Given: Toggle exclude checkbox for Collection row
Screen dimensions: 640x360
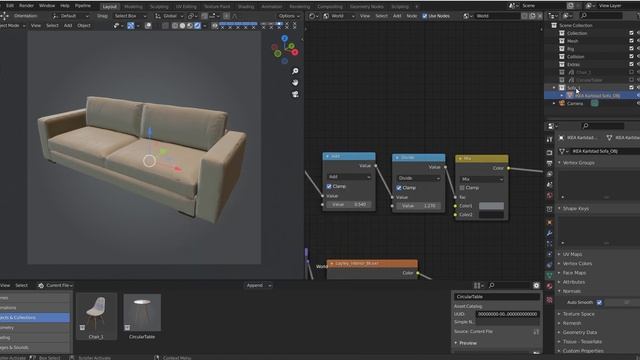Looking at the screenshot, I should 631,33.
